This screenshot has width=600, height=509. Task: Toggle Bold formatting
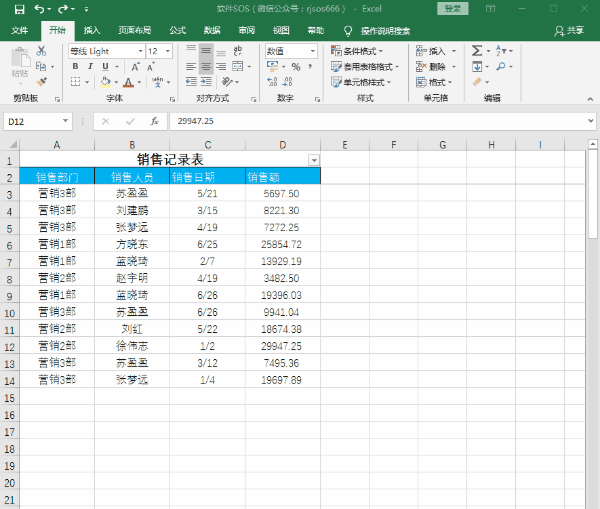click(75, 67)
